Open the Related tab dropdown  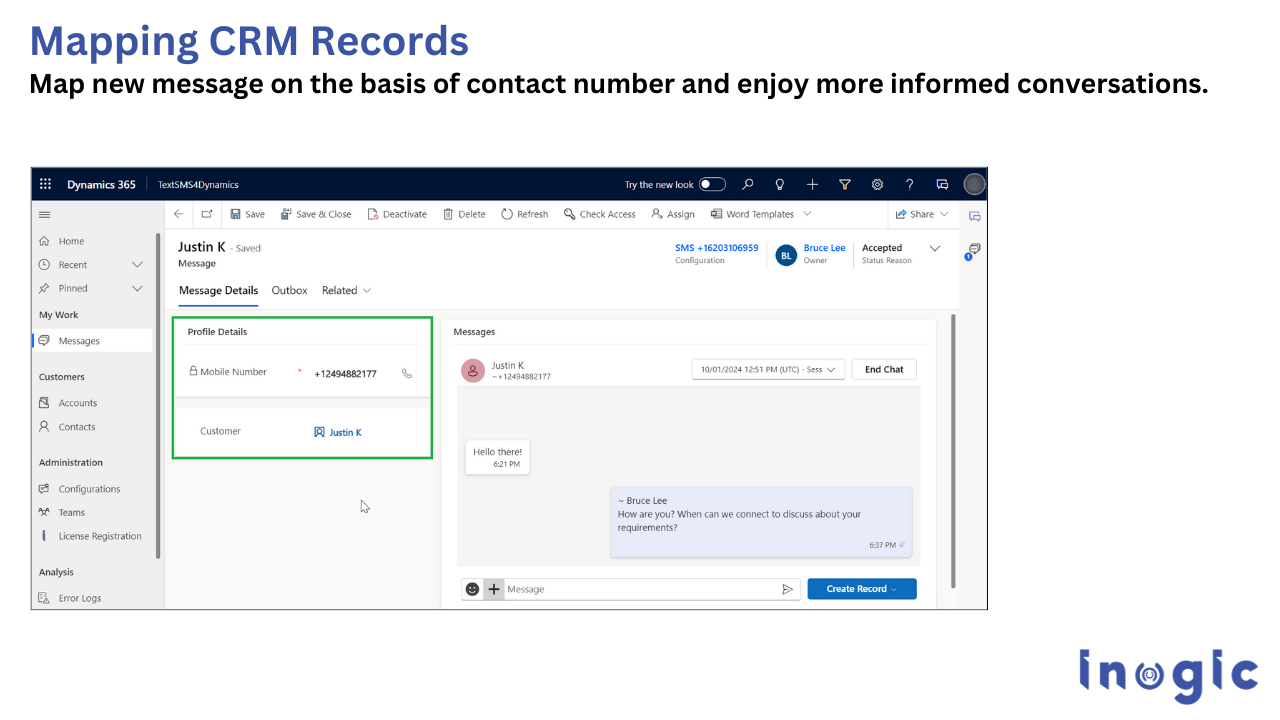point(346,291)
